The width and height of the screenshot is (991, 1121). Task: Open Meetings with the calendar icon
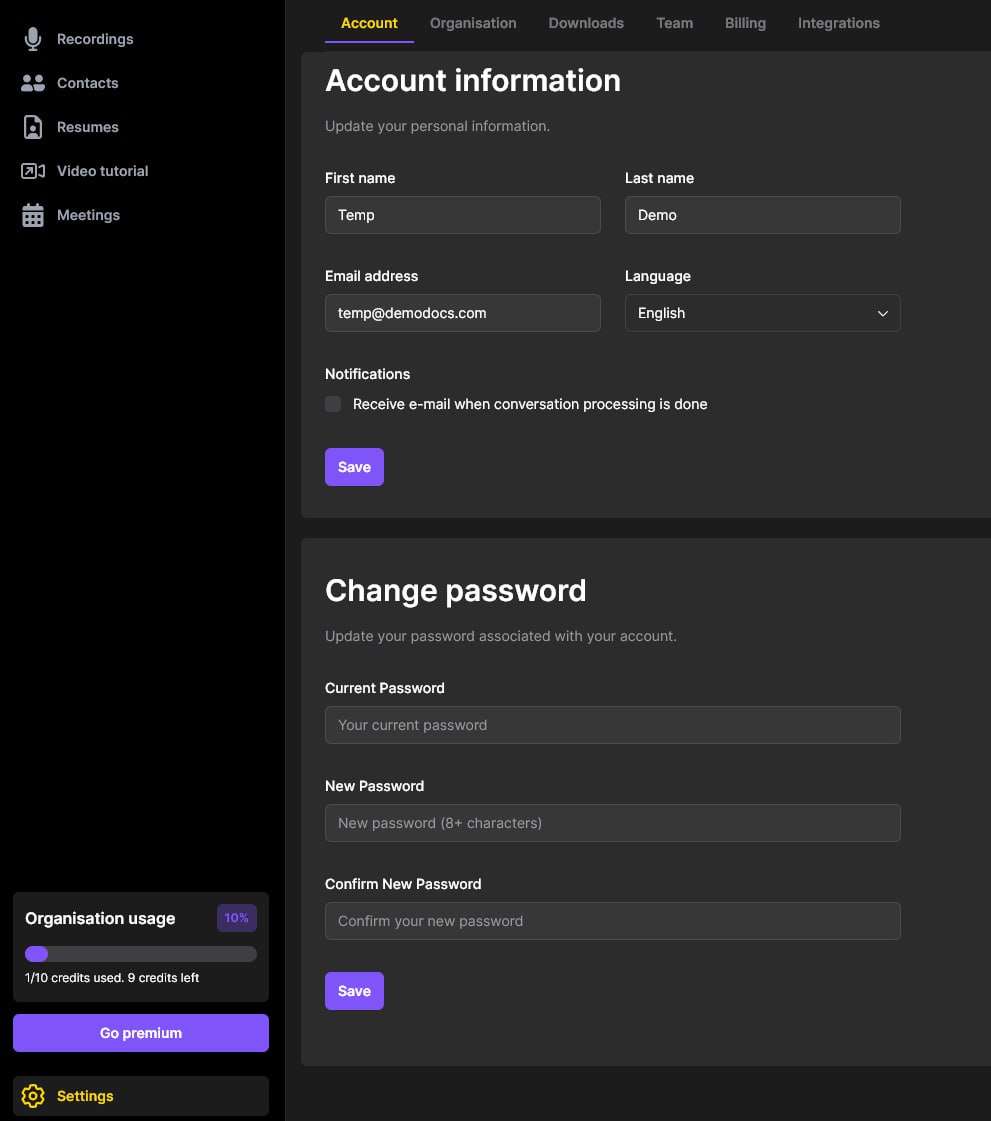pos(33,214)
